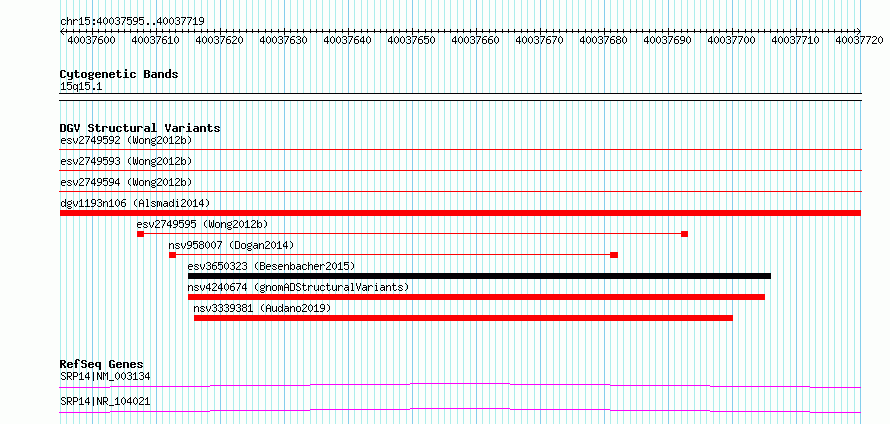Screen dimensions: 890x424
Task: Click the red nsv3339381 variant bar
Action: (463, 318)
